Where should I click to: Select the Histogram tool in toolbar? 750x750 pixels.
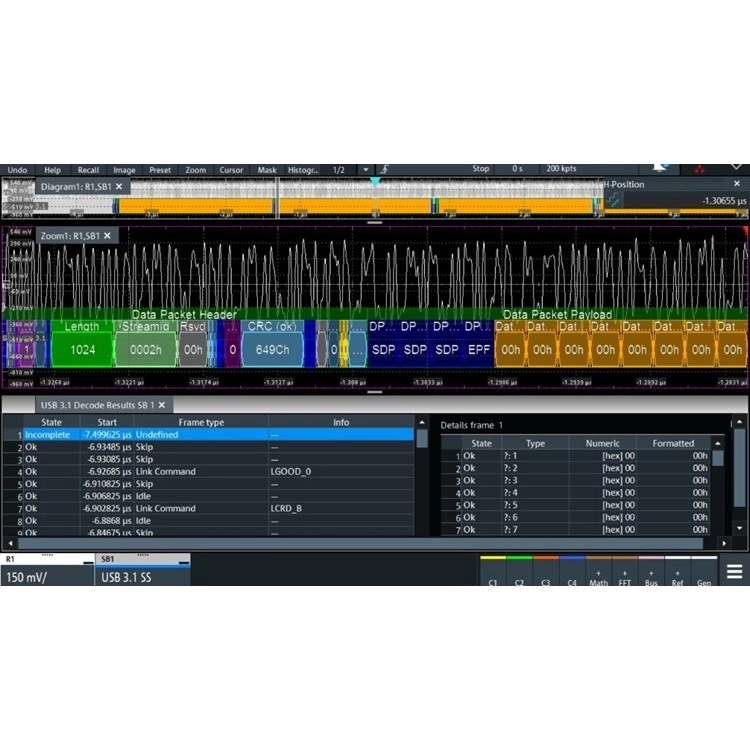[303, 170]
